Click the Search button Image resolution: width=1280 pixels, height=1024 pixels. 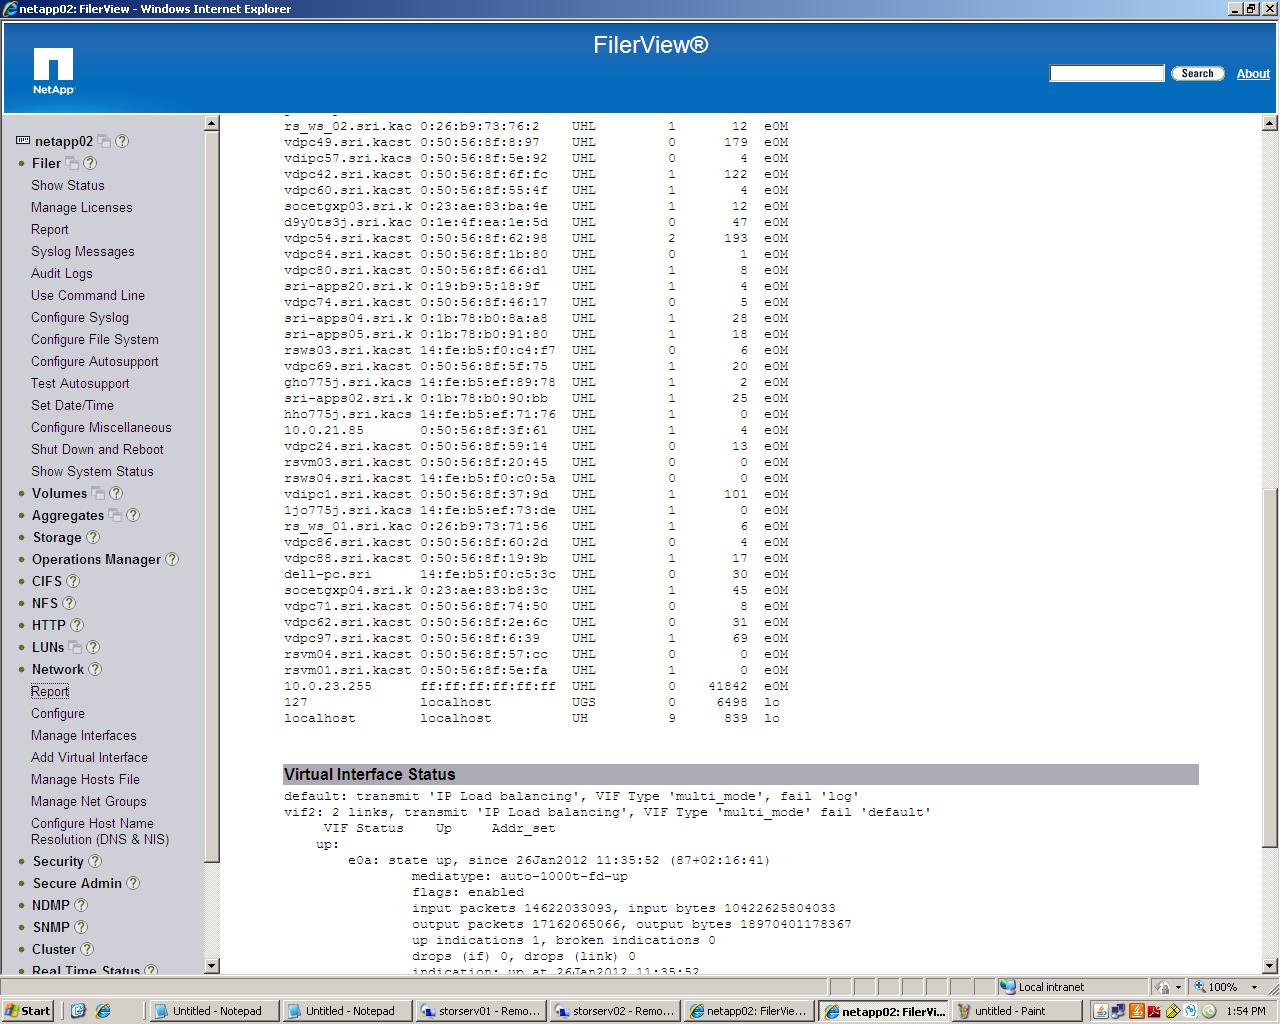[x=1197, y=73]
